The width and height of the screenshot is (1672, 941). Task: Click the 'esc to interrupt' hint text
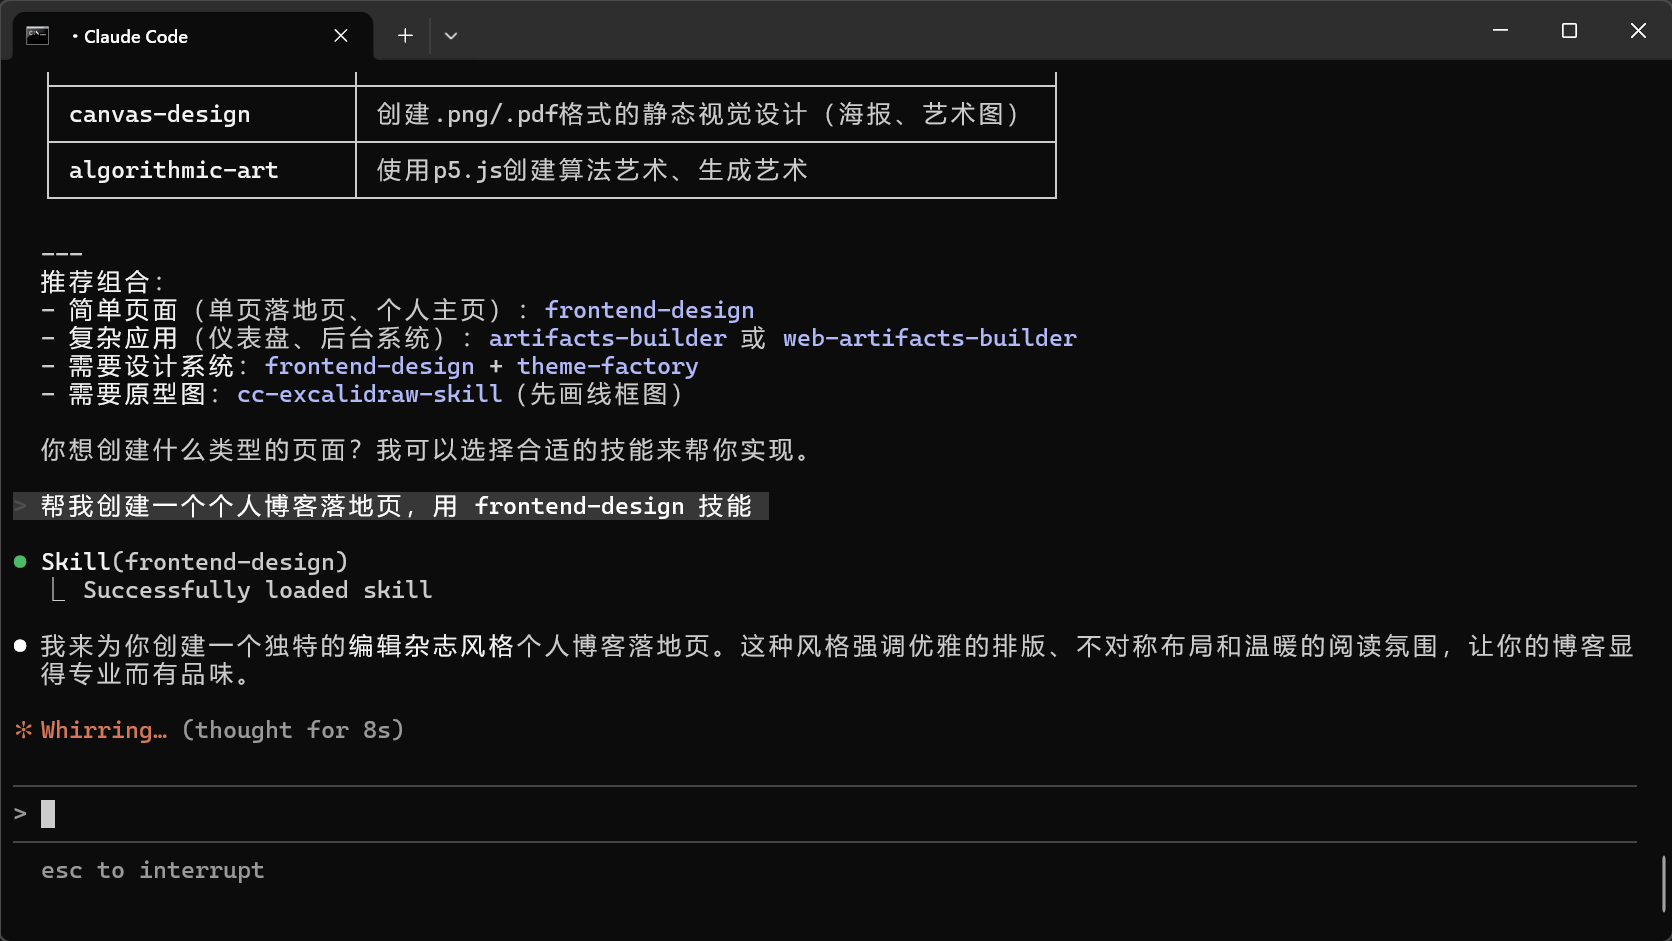coord(152,870)
